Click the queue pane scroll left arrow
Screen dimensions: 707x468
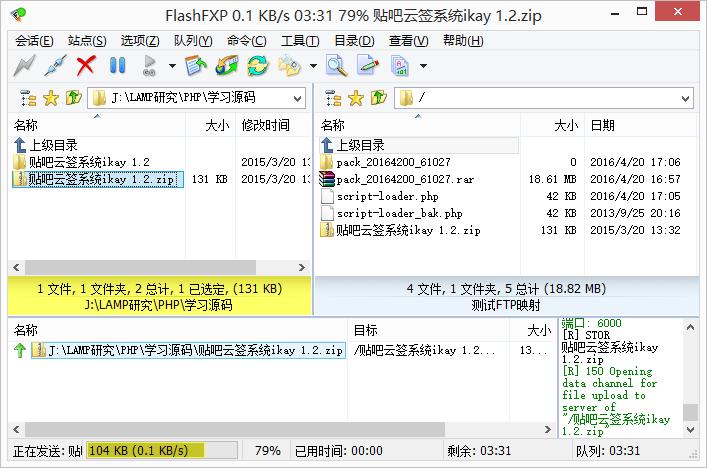click(x=16, y=429)
